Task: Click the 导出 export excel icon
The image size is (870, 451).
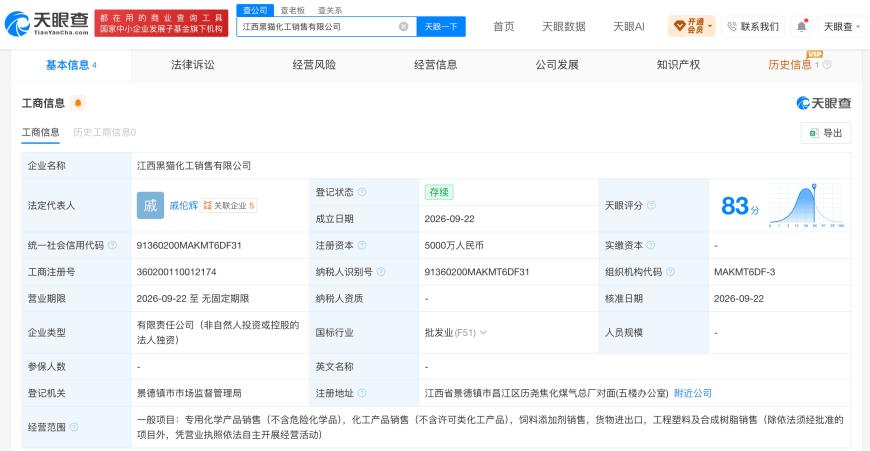Action: coord(814,133)
